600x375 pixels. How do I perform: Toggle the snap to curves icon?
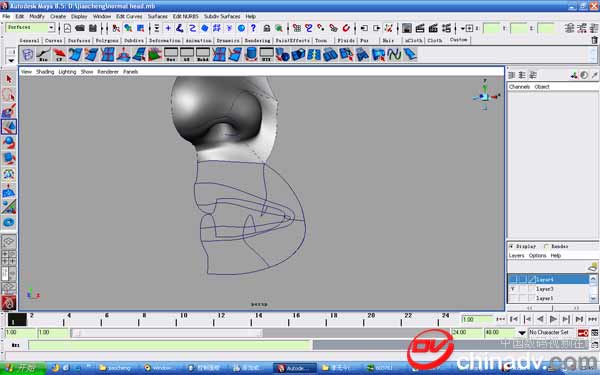pyautogui.click(x=309, y=28)
